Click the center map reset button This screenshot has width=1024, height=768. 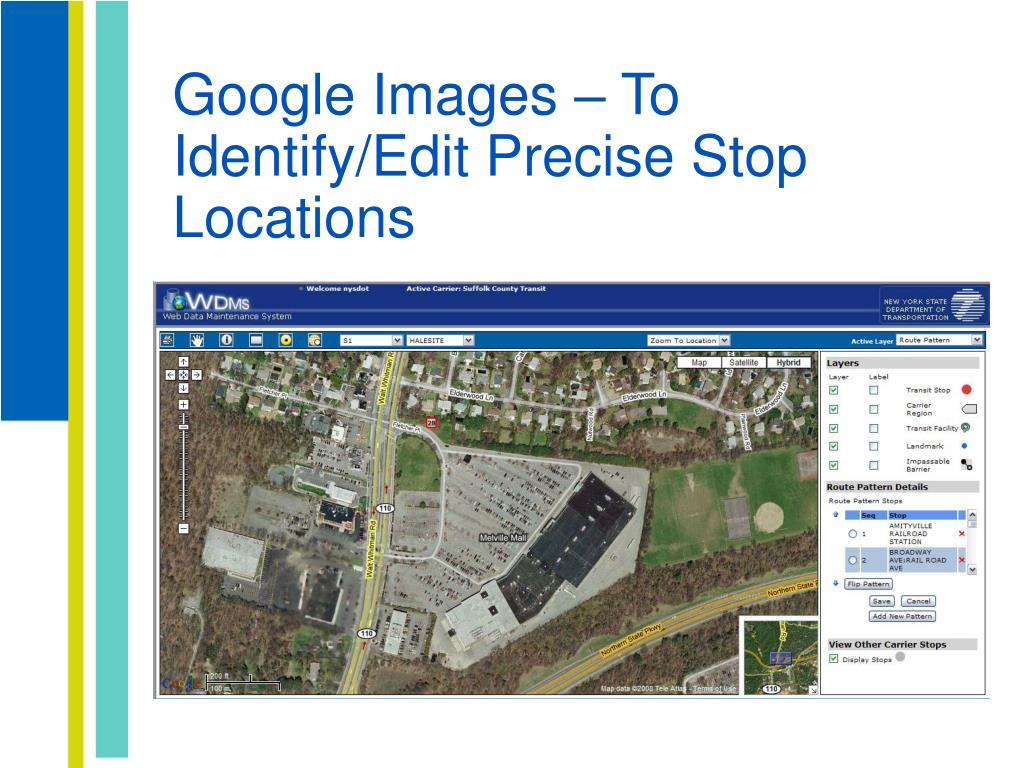click(184, 375)
